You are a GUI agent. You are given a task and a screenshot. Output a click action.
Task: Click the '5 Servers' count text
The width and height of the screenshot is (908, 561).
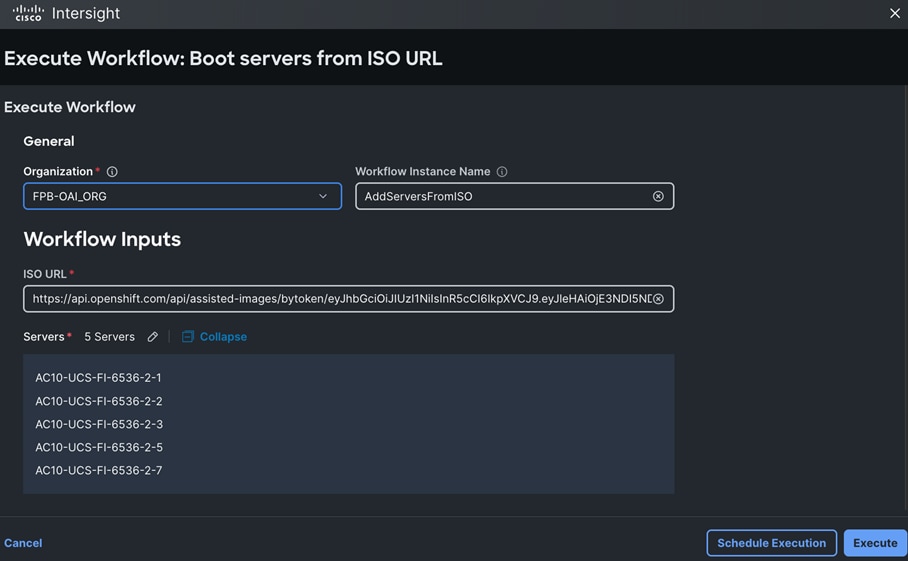(109, 337)
